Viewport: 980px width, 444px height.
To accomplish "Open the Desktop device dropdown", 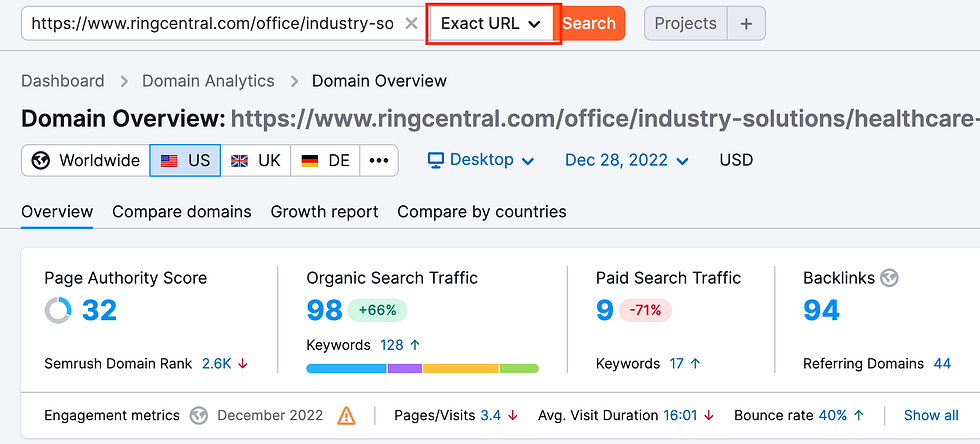I will click(481, 160).
